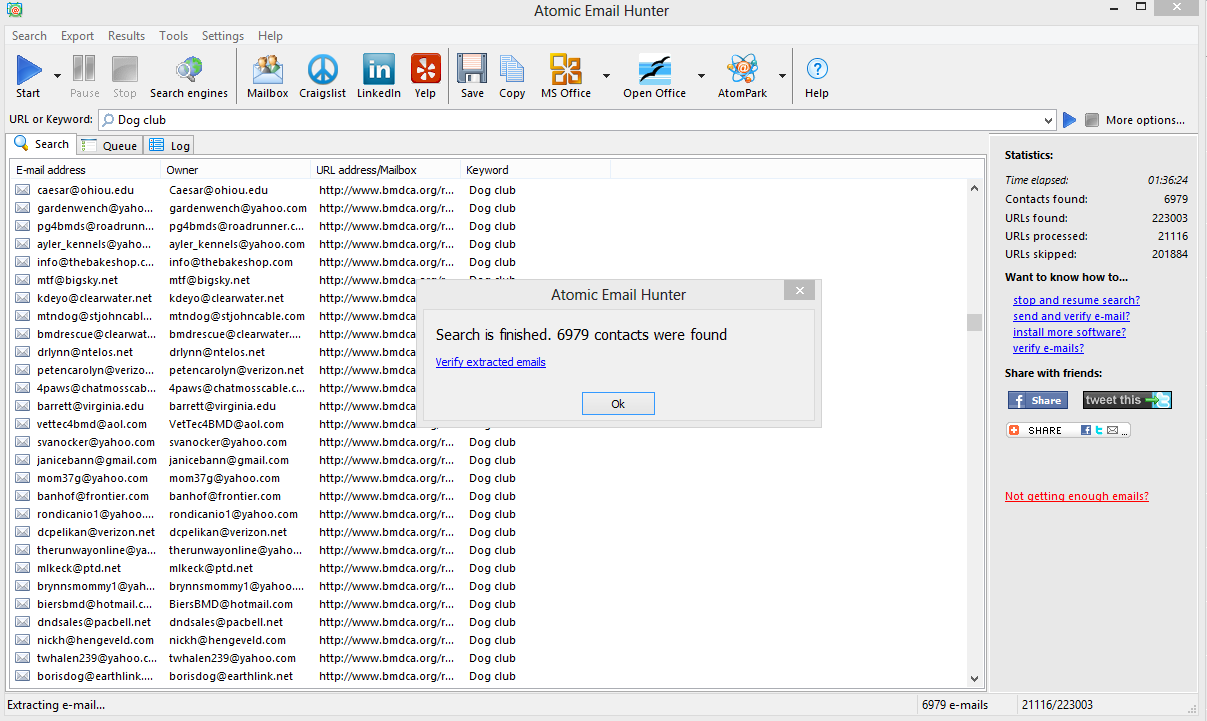
Task: Click the Pause toolbar icon
Action: pos(84,76)
